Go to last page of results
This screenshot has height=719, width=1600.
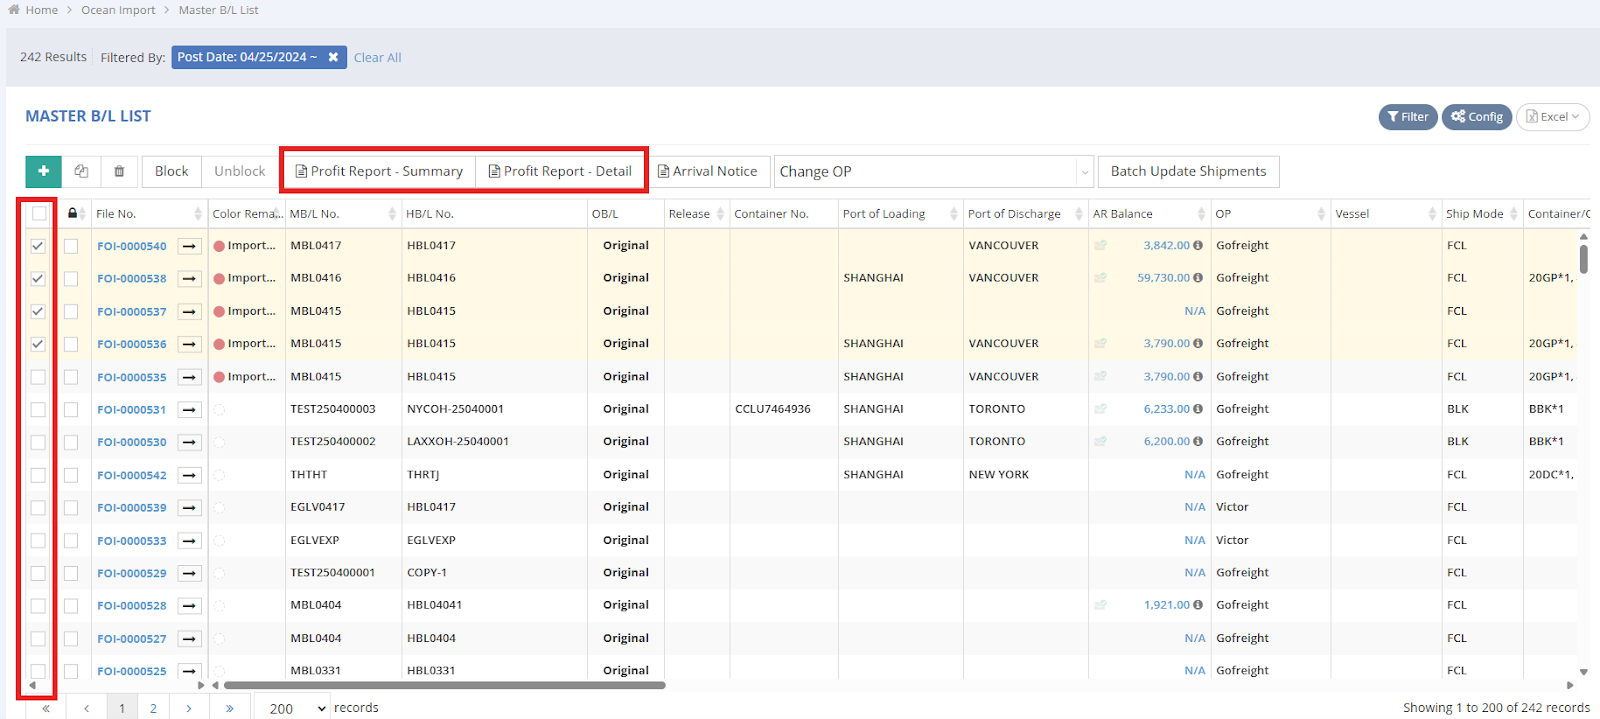pos(229,708)
